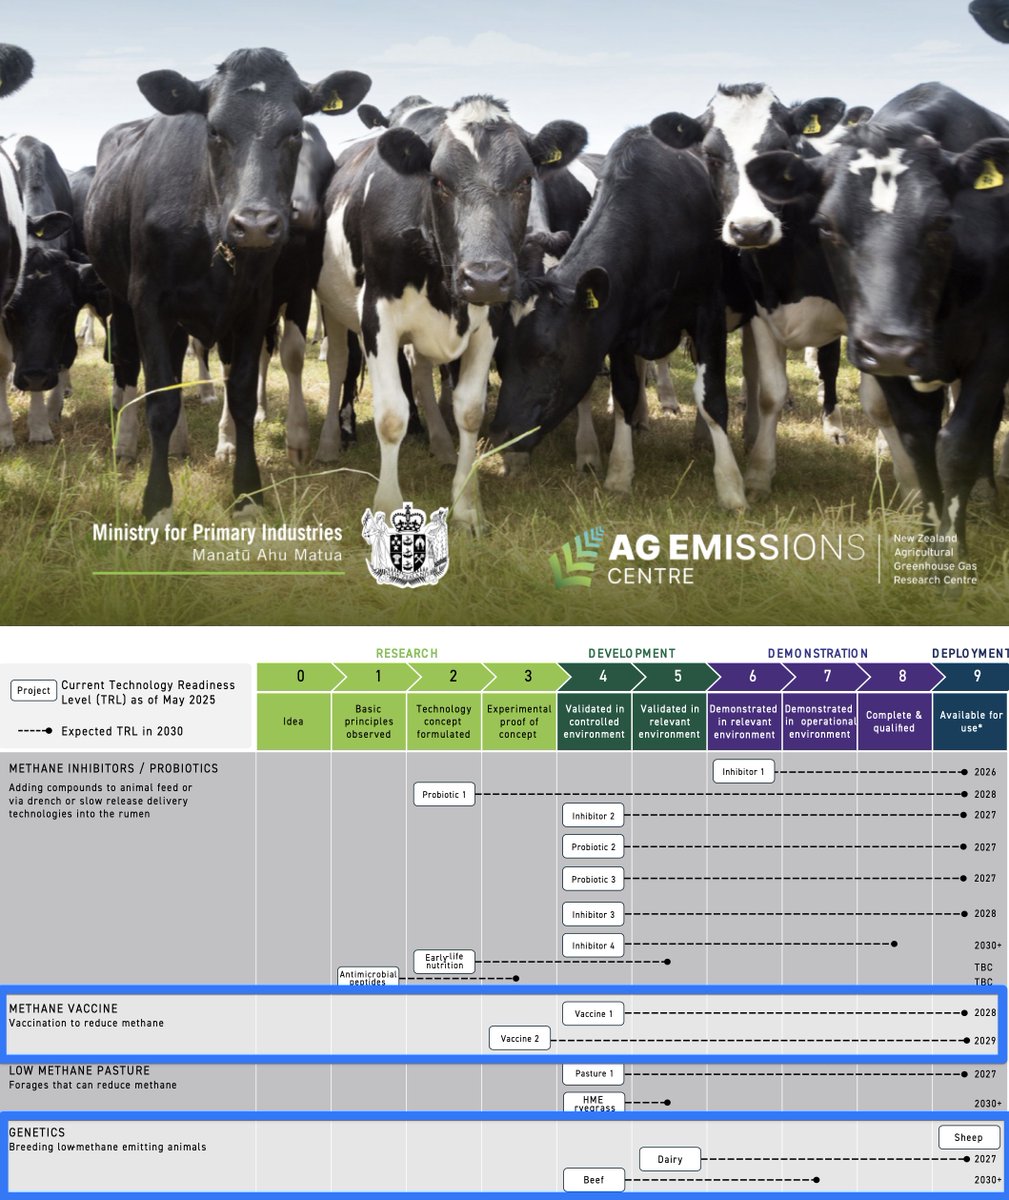The width and height of the screenshot is (1009, 1200).
Task: Select the Probiotic 1 project box
Action: coord(444,794)
